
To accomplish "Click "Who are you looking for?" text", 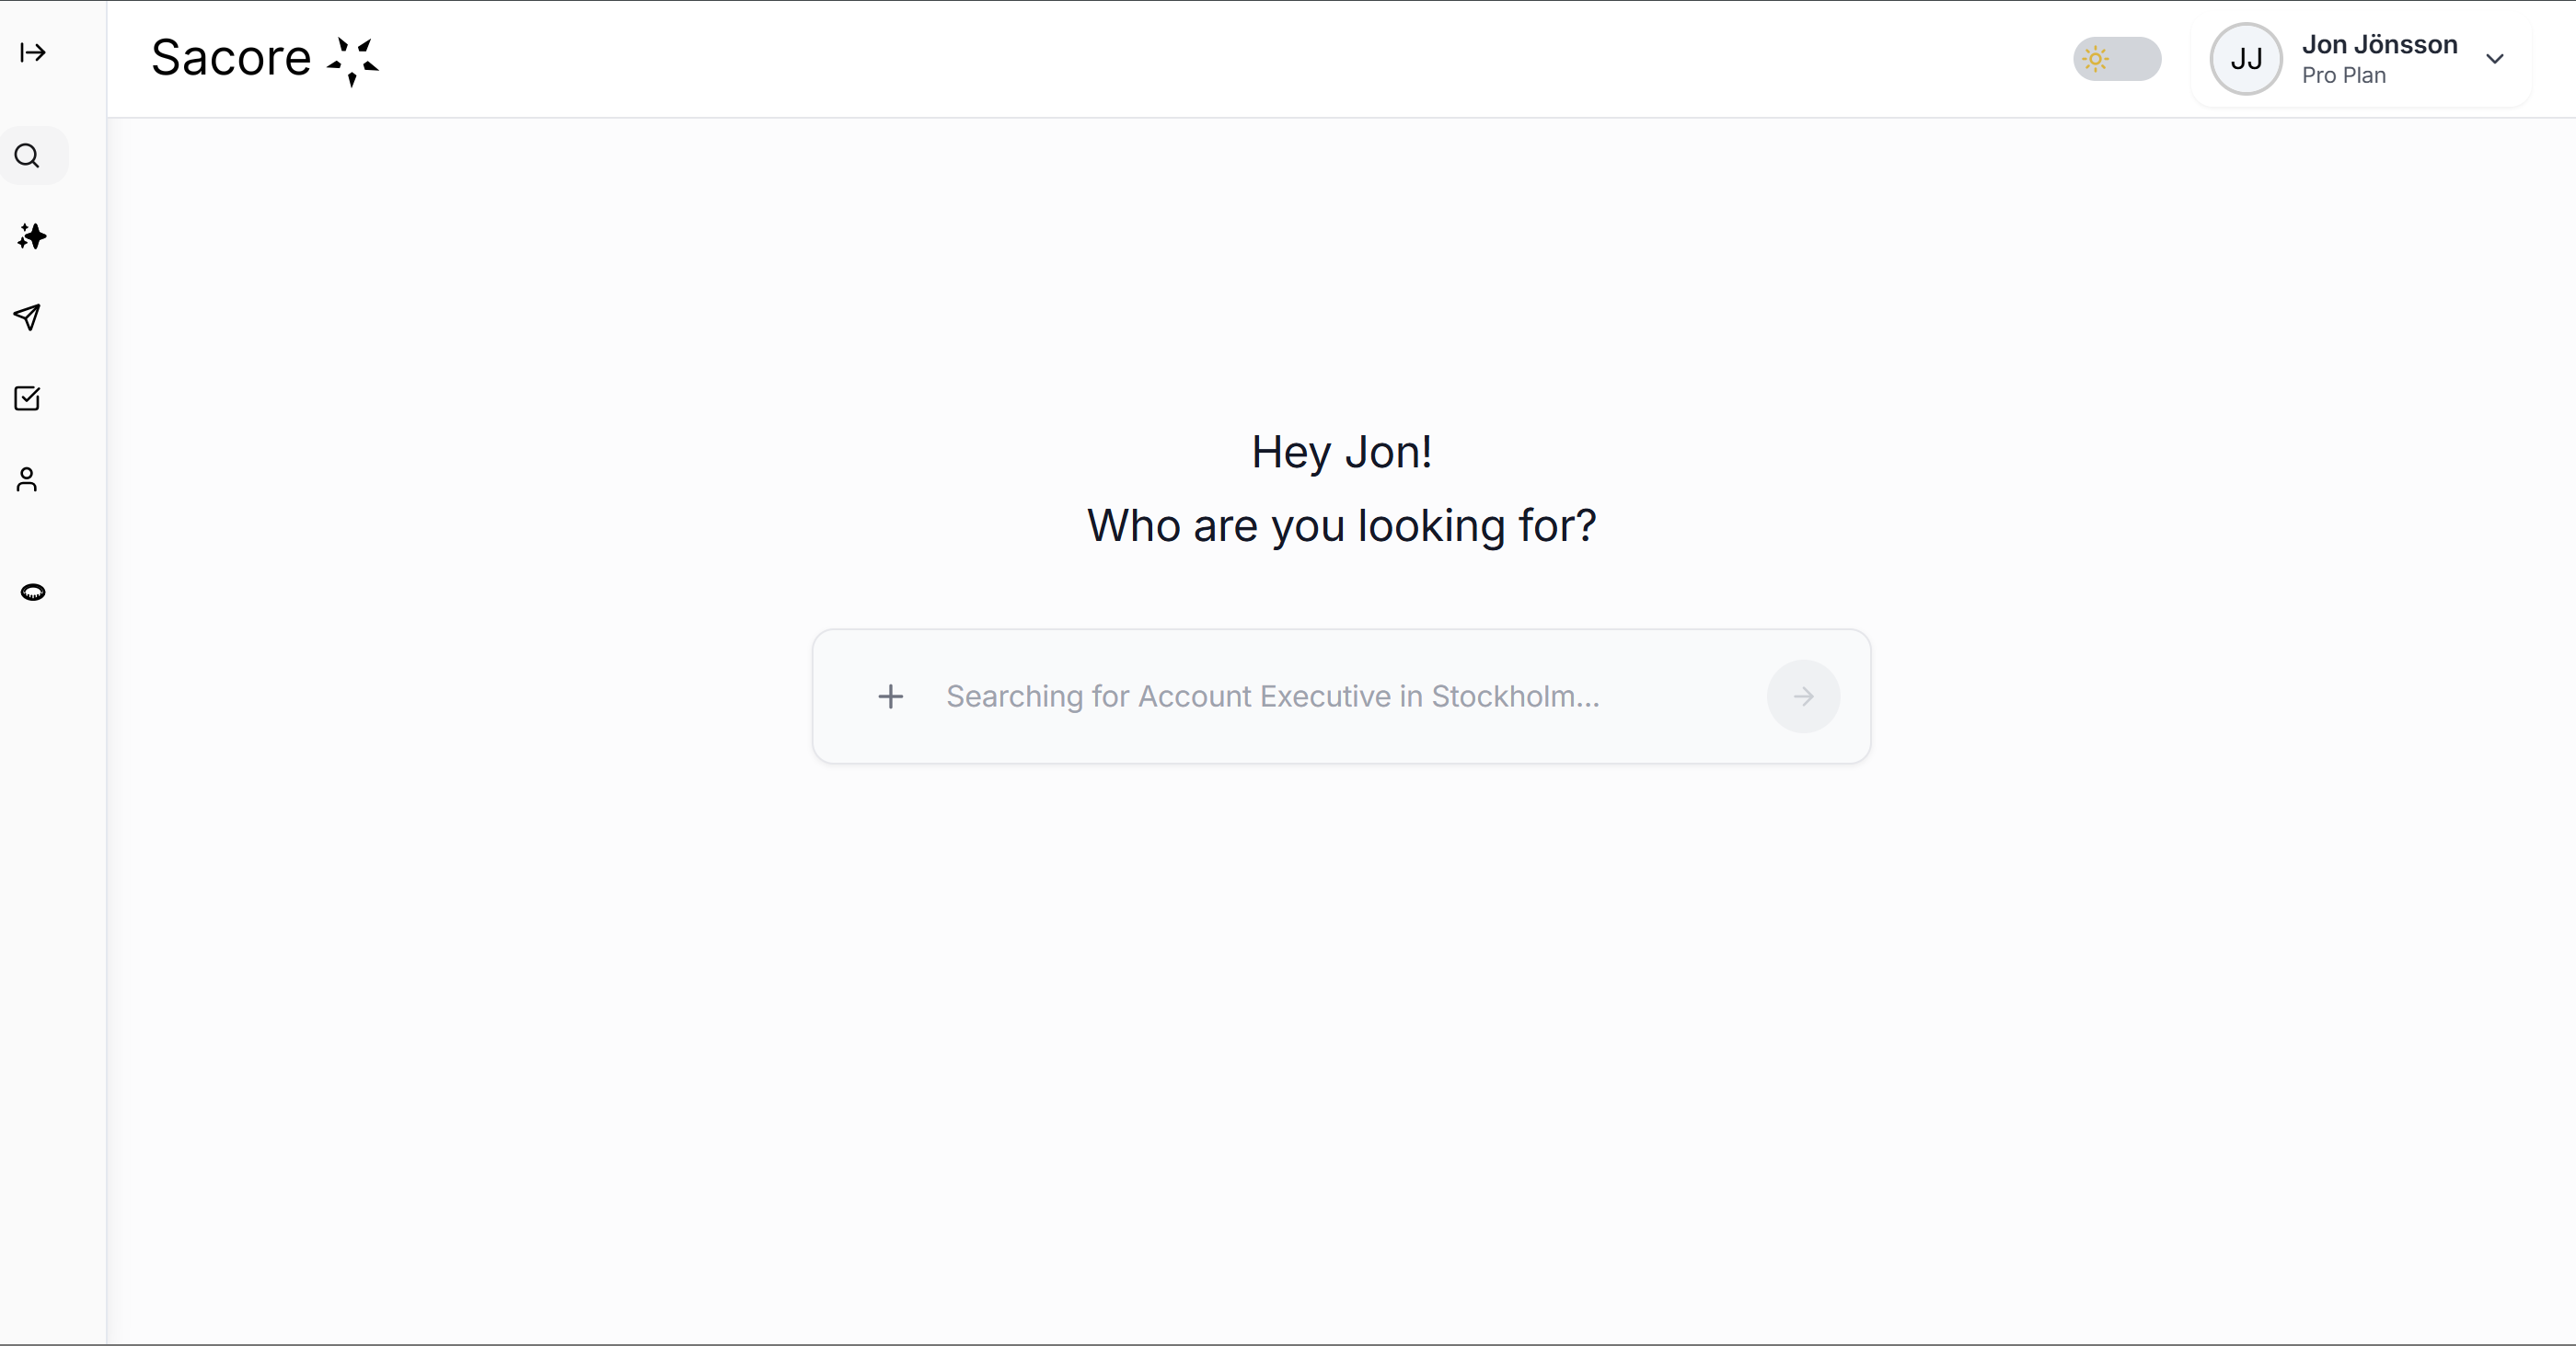I will 1341,526.
